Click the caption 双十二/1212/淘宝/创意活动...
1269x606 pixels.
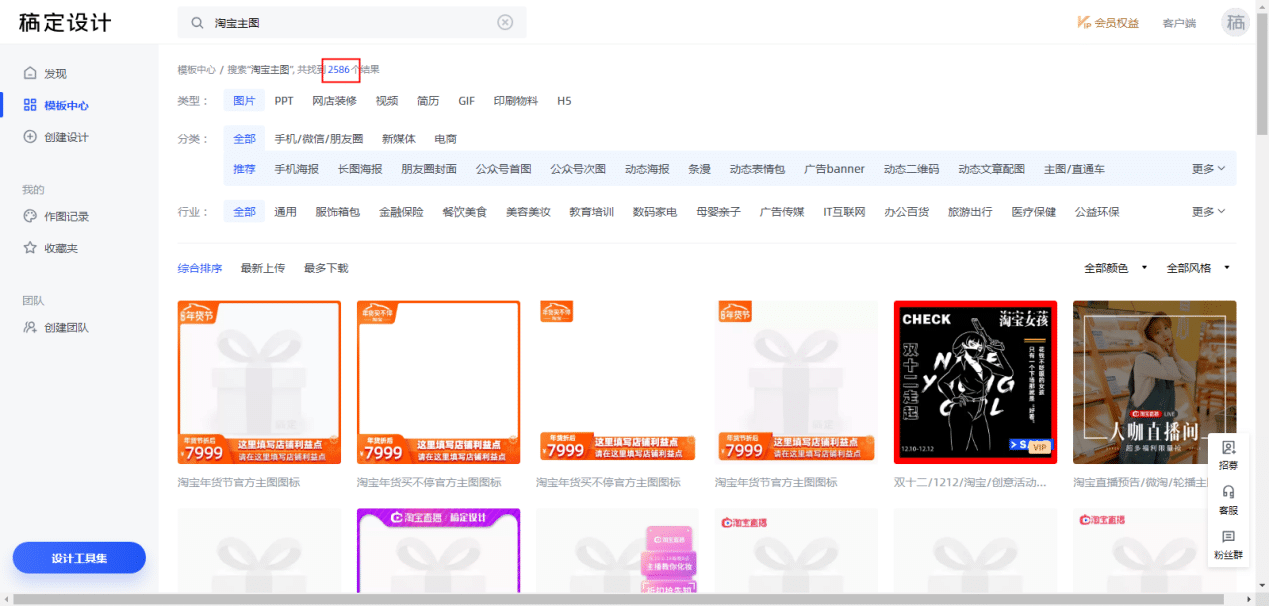(x=970, y=482)
